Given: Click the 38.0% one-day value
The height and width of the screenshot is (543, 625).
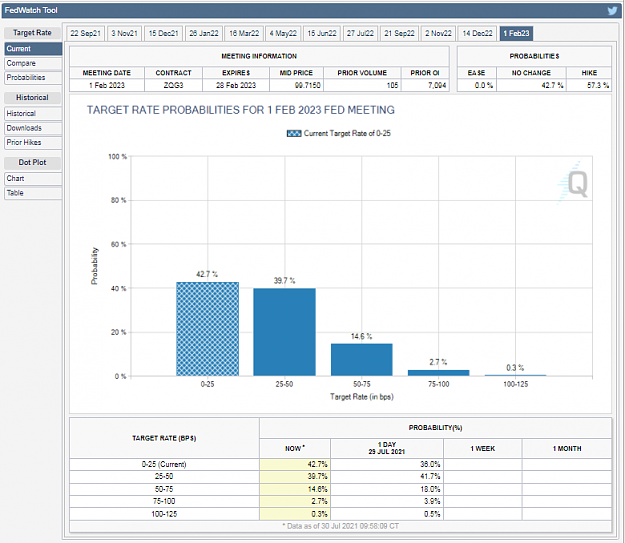Looking at the screenshot, I should (x=430, y=464).
